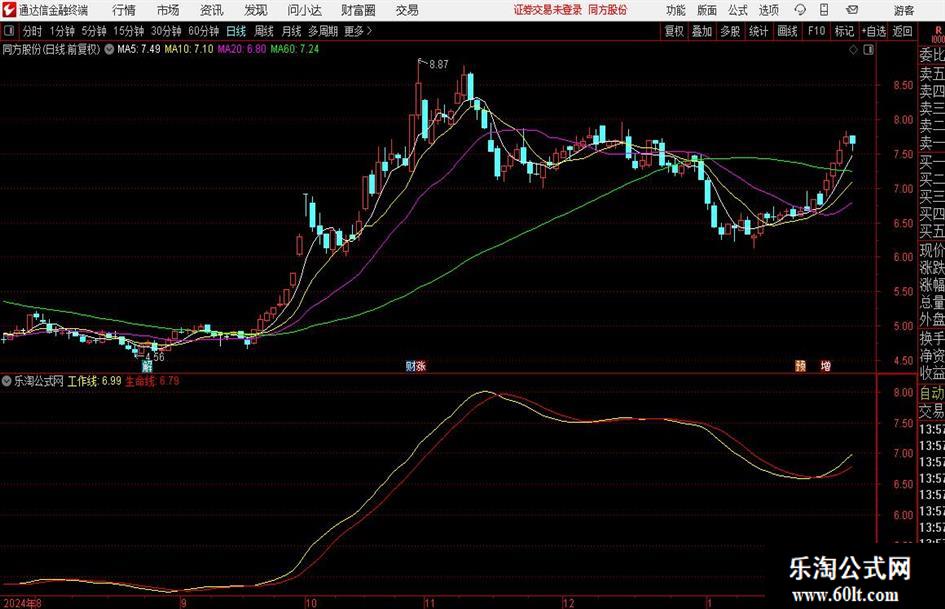Image resolution: width=945 pixels, height=609 pixels.
Task: Open the 版面 menu
Action: point(707,10)
